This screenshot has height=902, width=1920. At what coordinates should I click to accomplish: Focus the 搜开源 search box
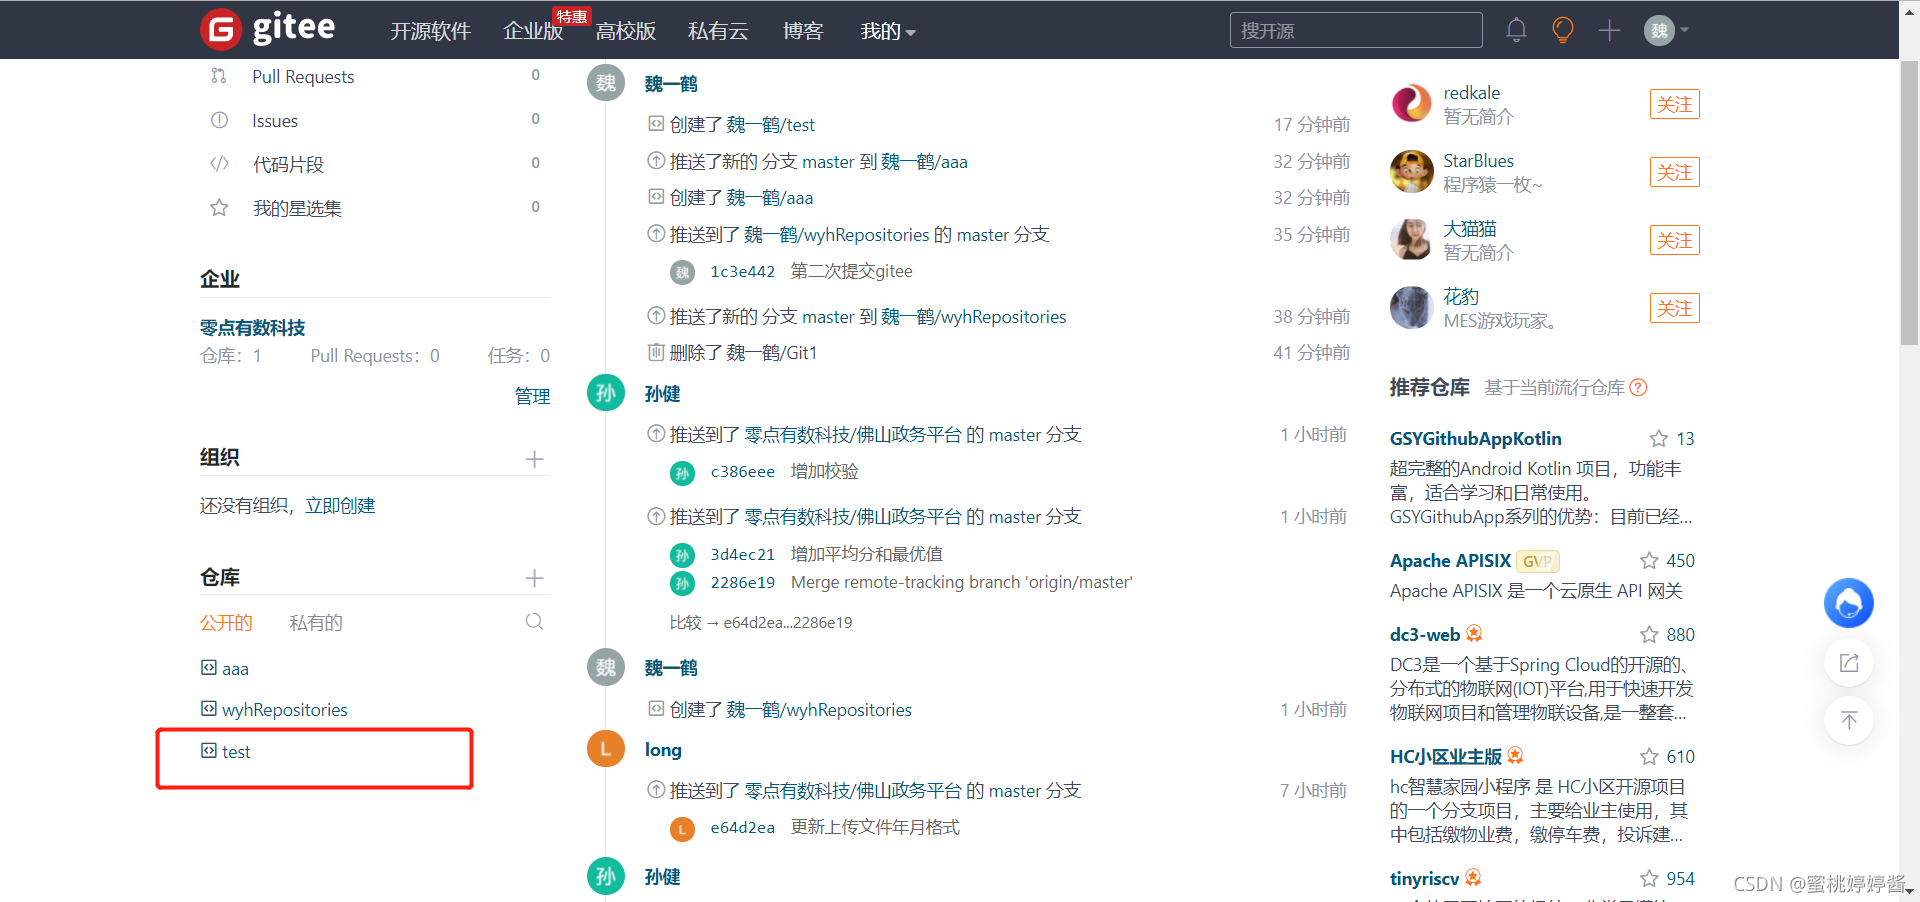point(1356,30)
